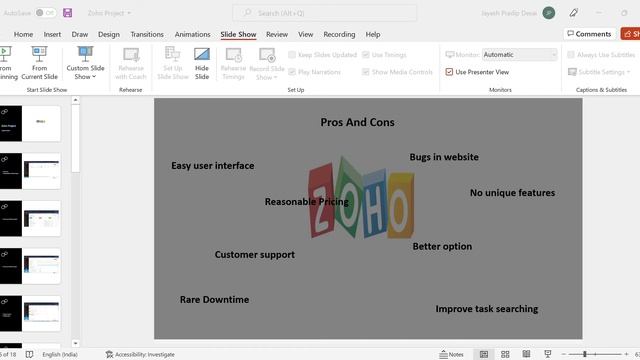Image resolution: width=640 pixels, height=360 pixels.
Task: Click Rehearse with Coach
Action: [131, 63]
